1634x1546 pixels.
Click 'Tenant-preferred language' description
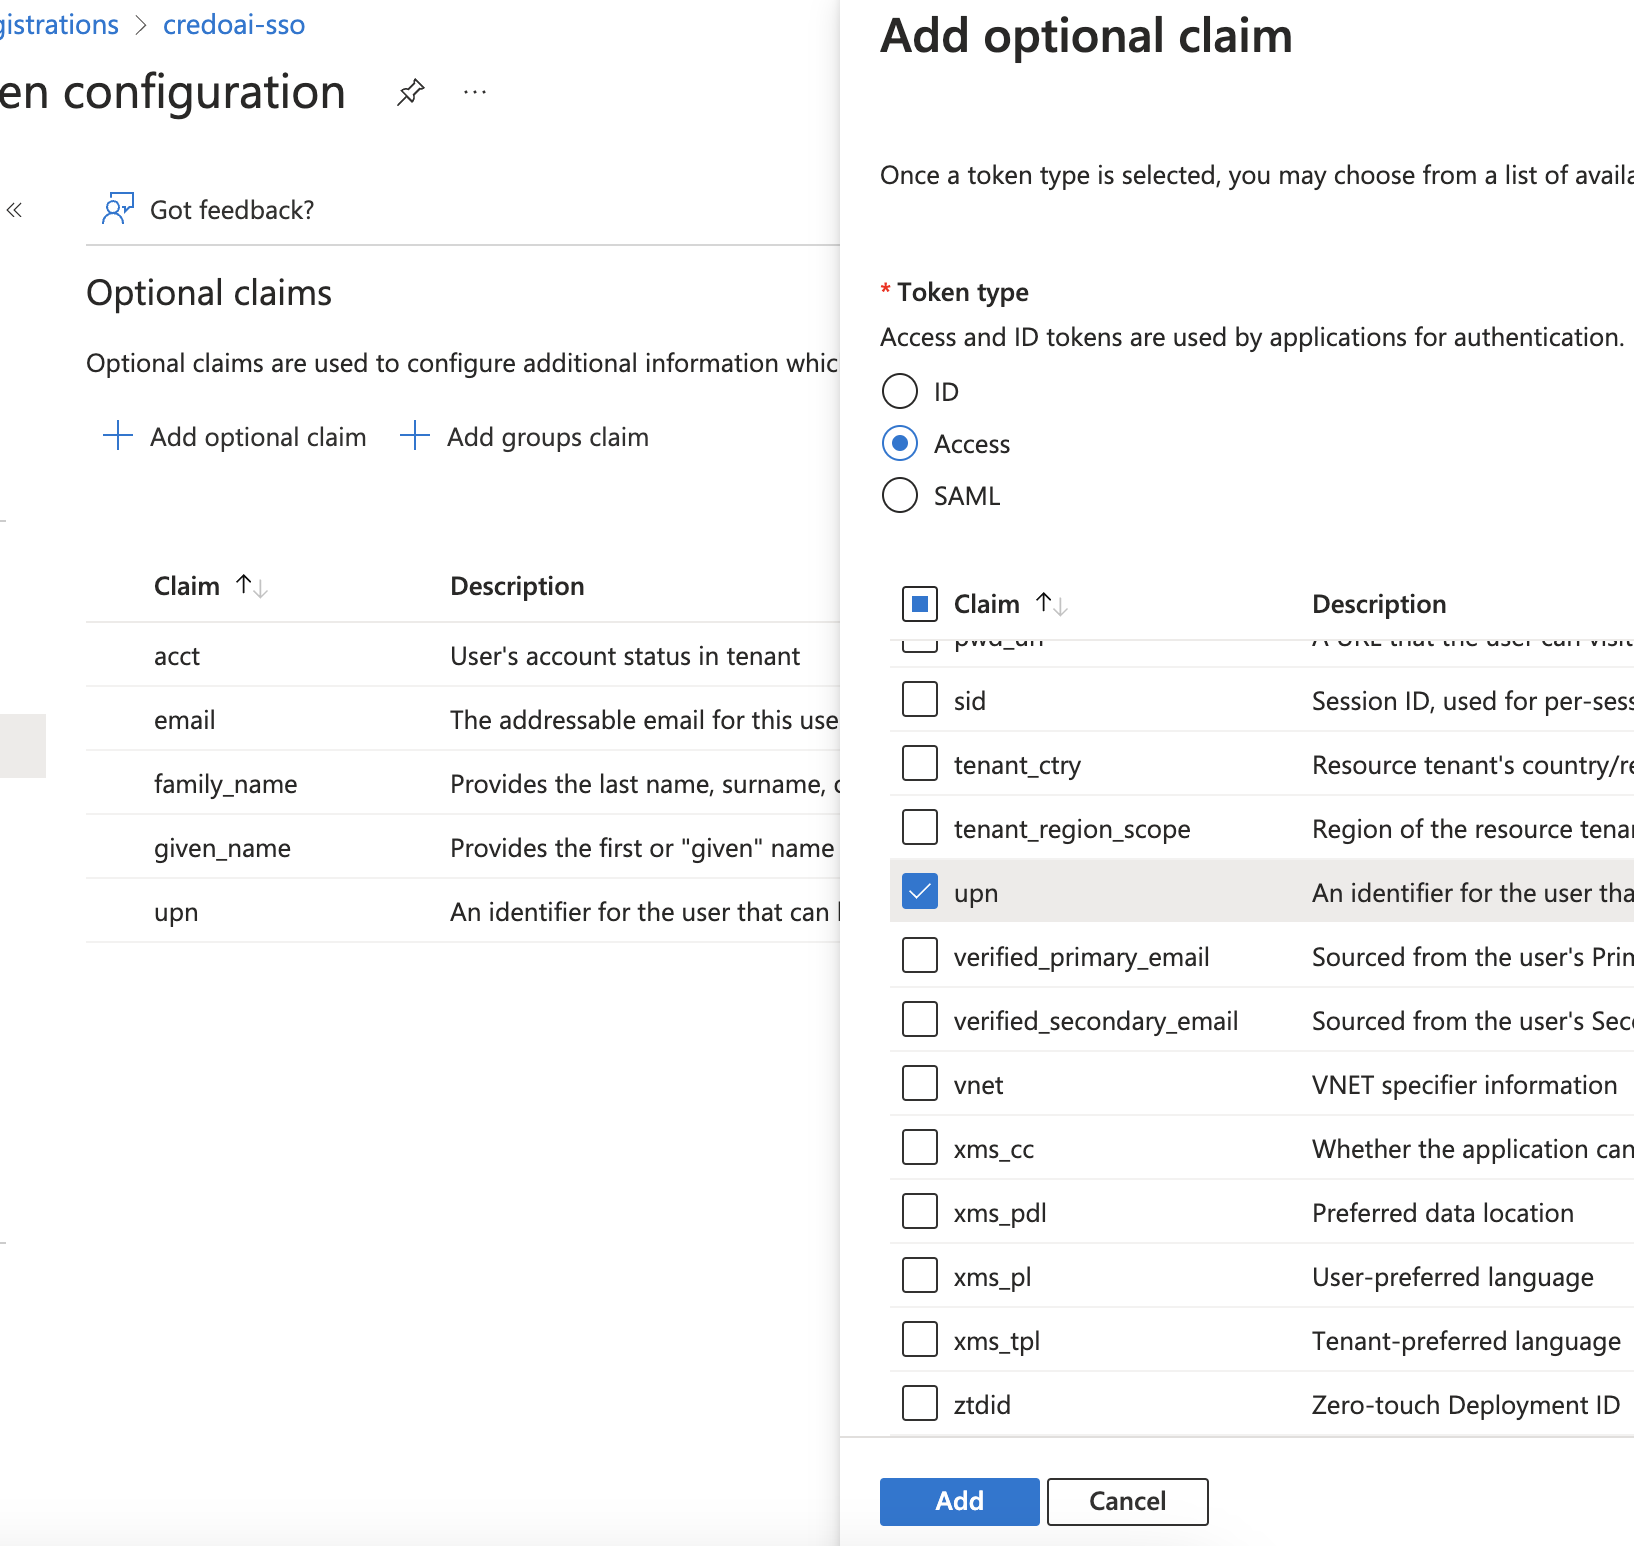(x=1466, y=1341)
